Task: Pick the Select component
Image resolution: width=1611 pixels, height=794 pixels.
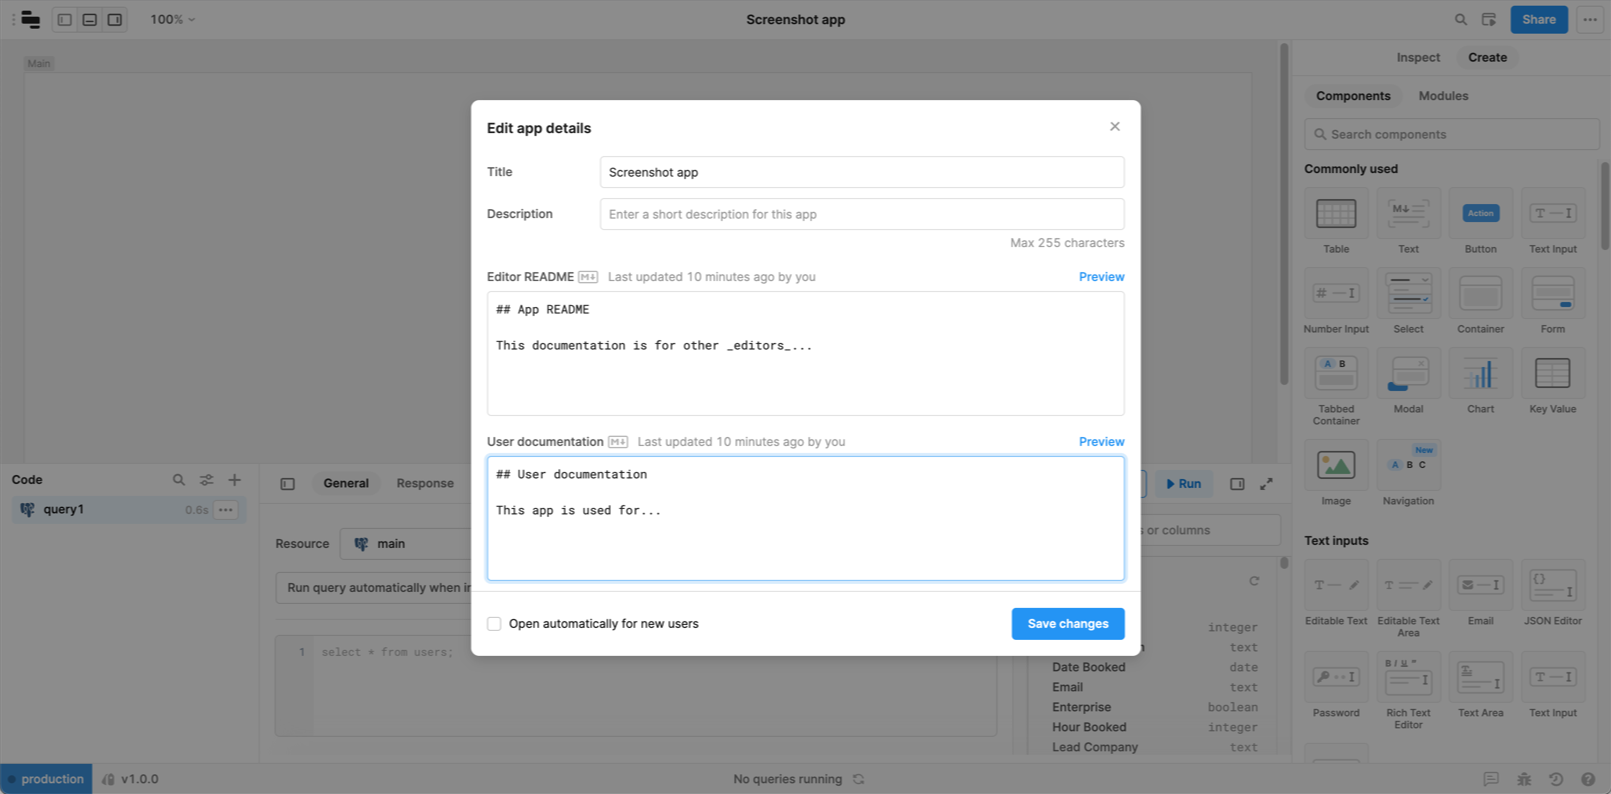Action: coord(1408,301)
